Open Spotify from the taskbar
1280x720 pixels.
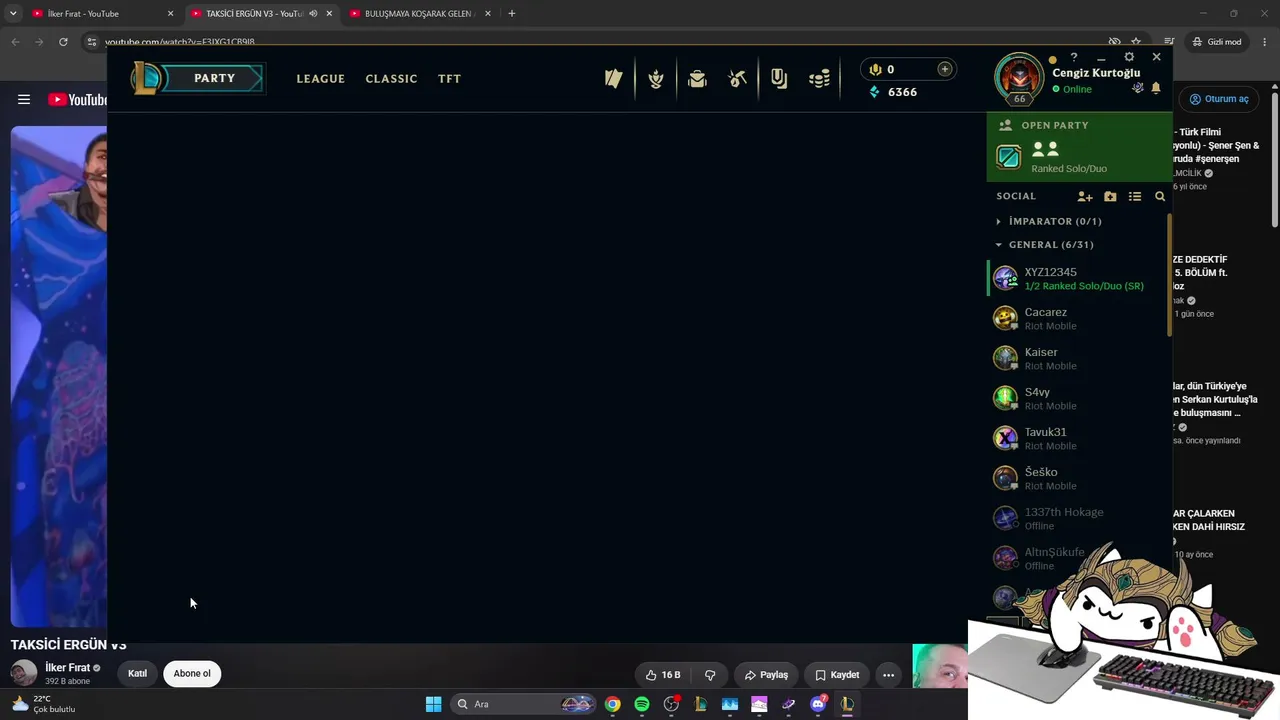642,704
